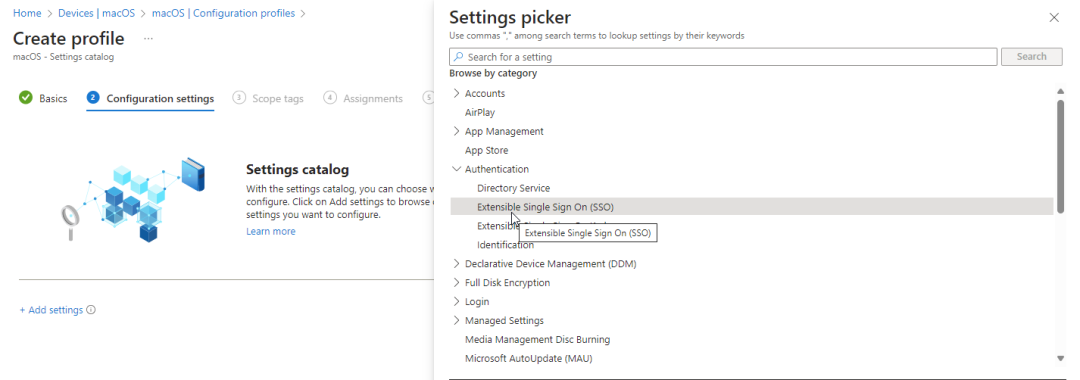Click the Search button
1080x380 pixels.
(x=1031, y=56)
